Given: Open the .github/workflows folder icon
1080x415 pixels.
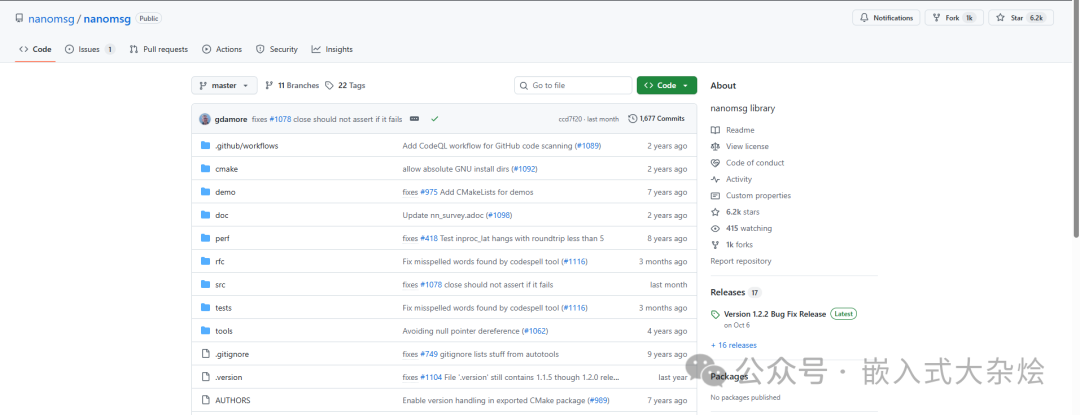Looking at the screenshot, I should point(205,146).
